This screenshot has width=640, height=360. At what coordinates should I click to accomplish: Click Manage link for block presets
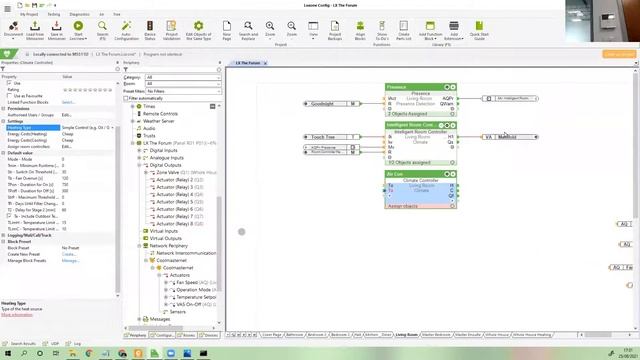pyautogui.click(x=70, y=260)
